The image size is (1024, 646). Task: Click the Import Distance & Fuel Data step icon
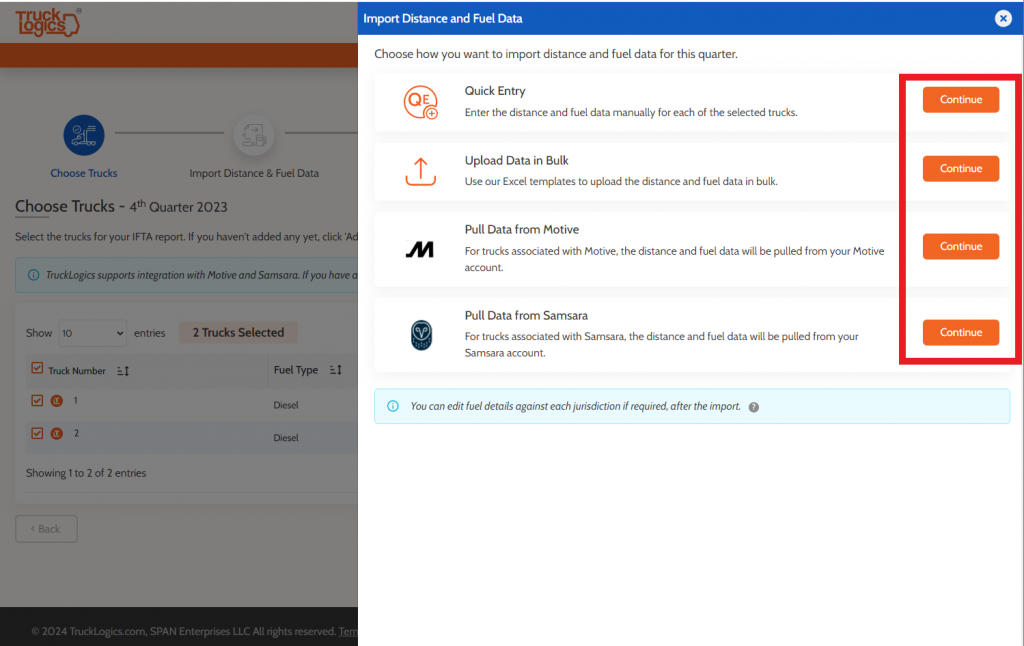point(254,135)
